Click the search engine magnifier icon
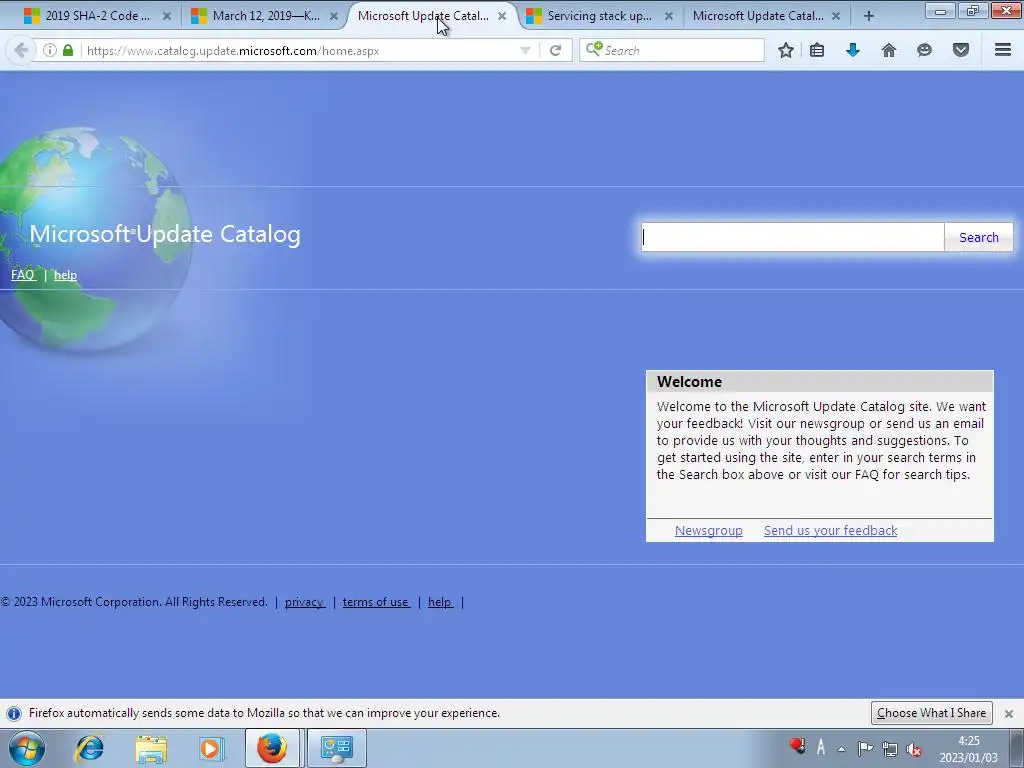The width and height of the screenshot is (1024, 768). coord(594,49)
